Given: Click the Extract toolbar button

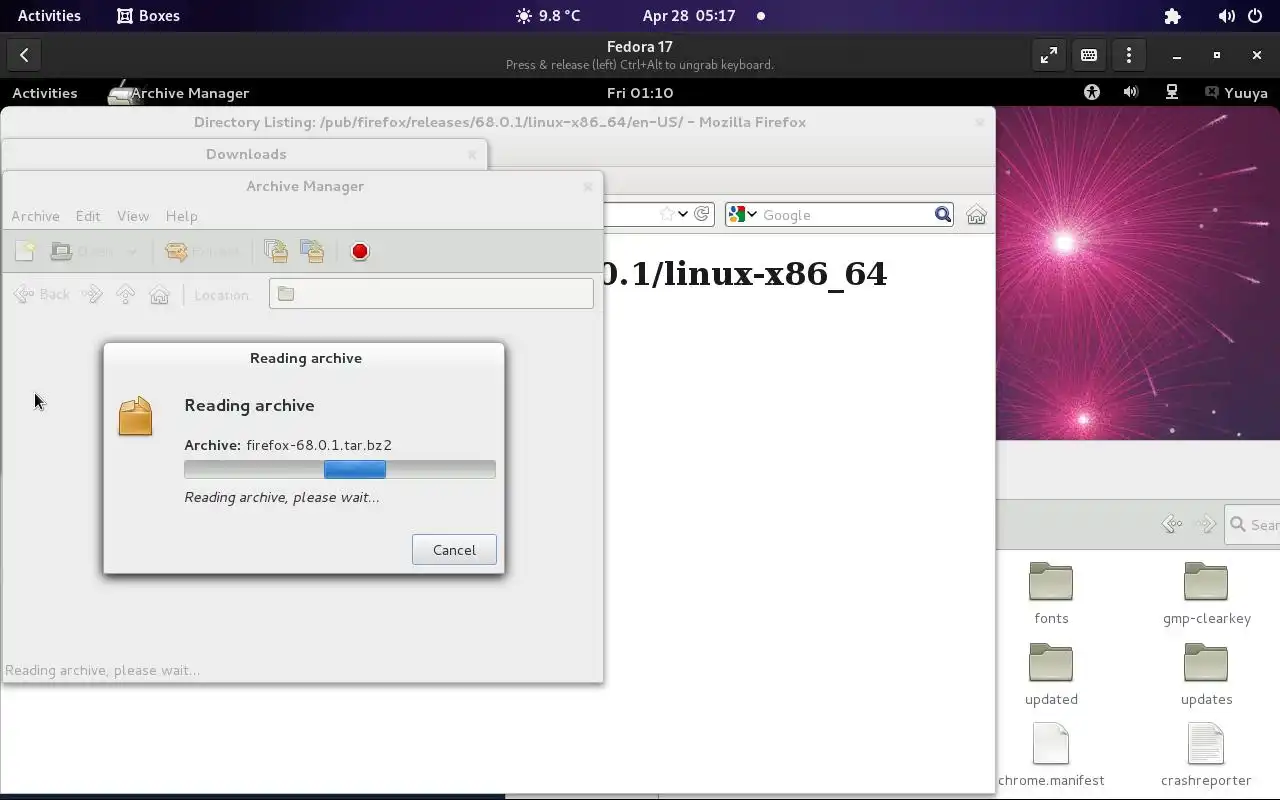Looking at the screenshot, I should [203, 251].
